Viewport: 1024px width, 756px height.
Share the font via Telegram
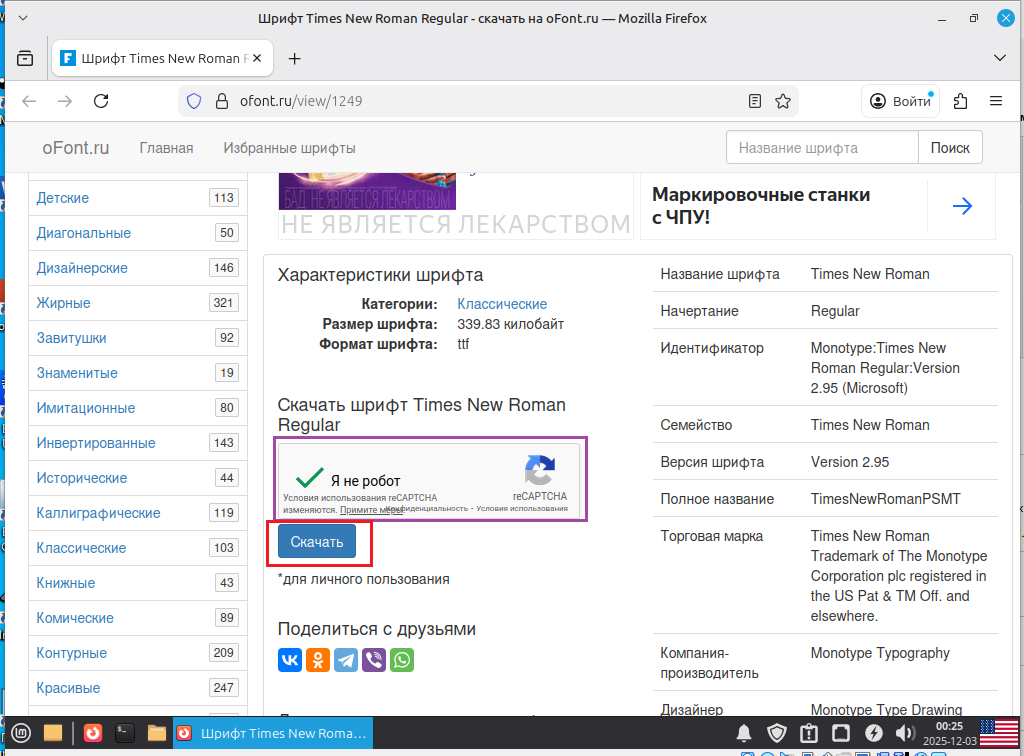(x=346, y=660)
